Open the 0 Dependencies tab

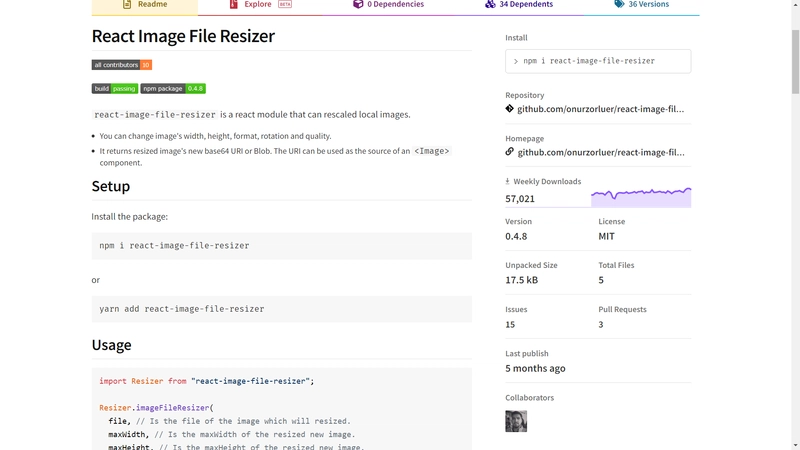click(388, 5)
